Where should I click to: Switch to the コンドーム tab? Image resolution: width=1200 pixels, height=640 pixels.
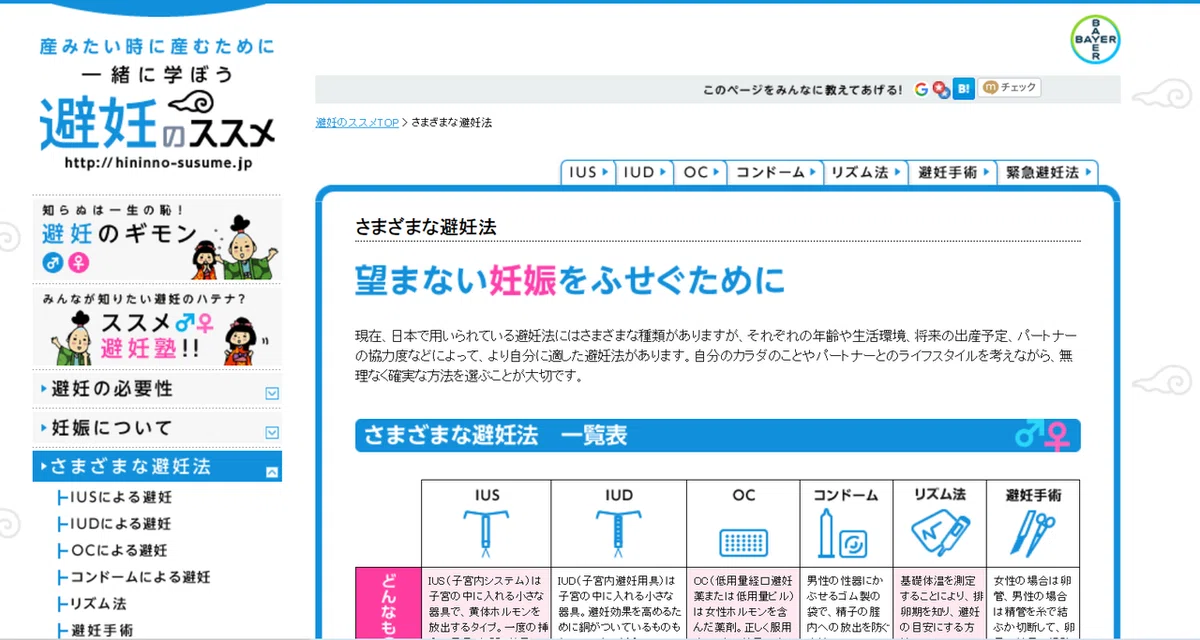pyautogui.click(x=776, y=172)
